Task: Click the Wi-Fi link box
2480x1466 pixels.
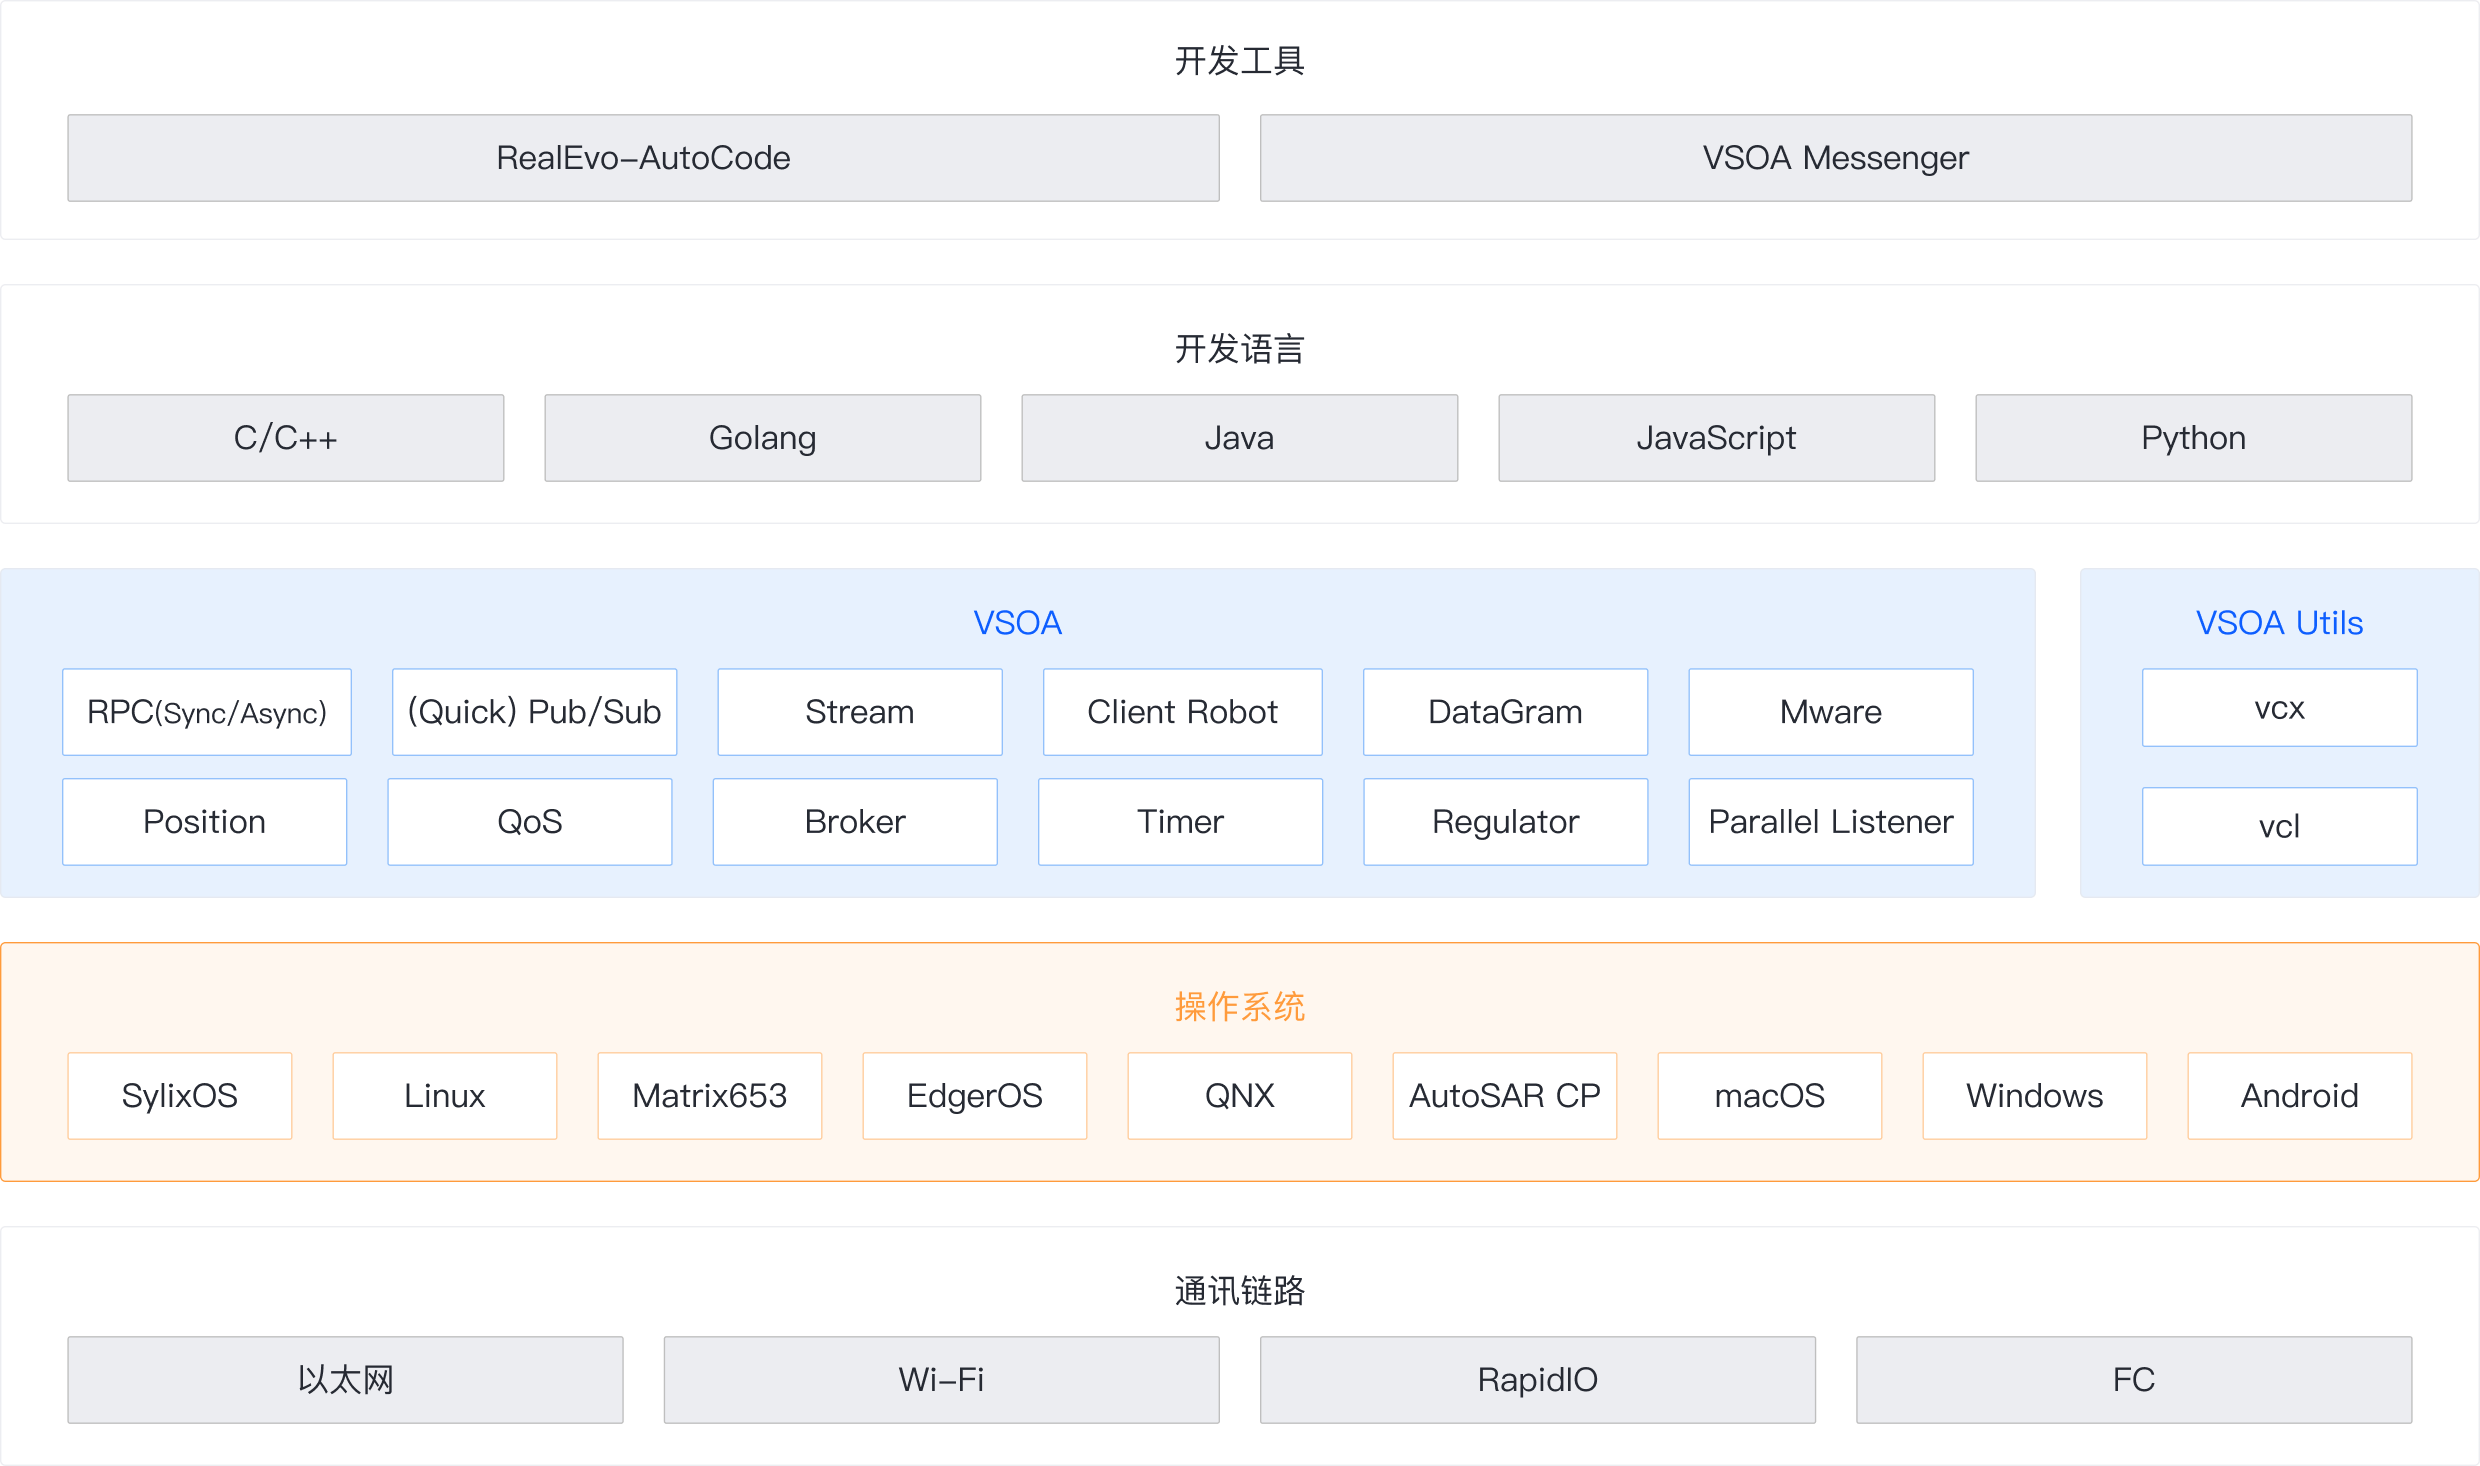Action: click(x=942, y=1380)
